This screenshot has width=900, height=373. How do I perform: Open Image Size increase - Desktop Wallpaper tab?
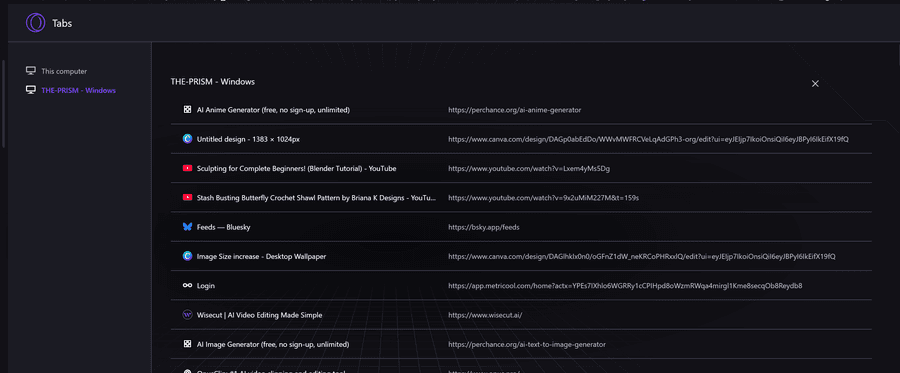coord(261,257)
